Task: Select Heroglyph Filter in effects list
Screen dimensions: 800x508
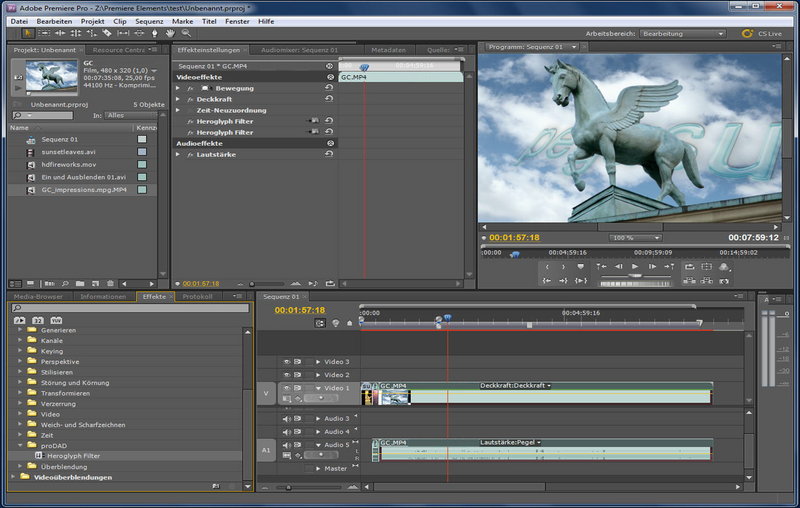Action: [x=73, y=456]
